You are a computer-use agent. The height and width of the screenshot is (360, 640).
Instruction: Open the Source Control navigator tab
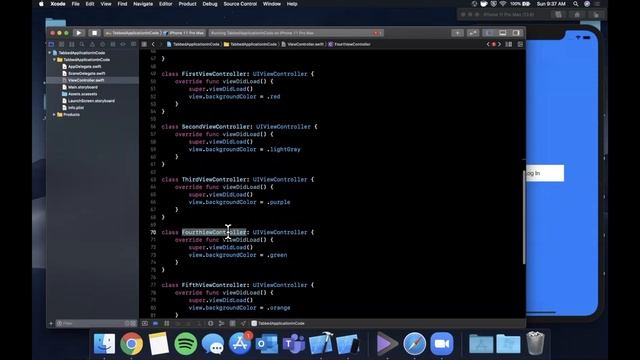(62, 44)
